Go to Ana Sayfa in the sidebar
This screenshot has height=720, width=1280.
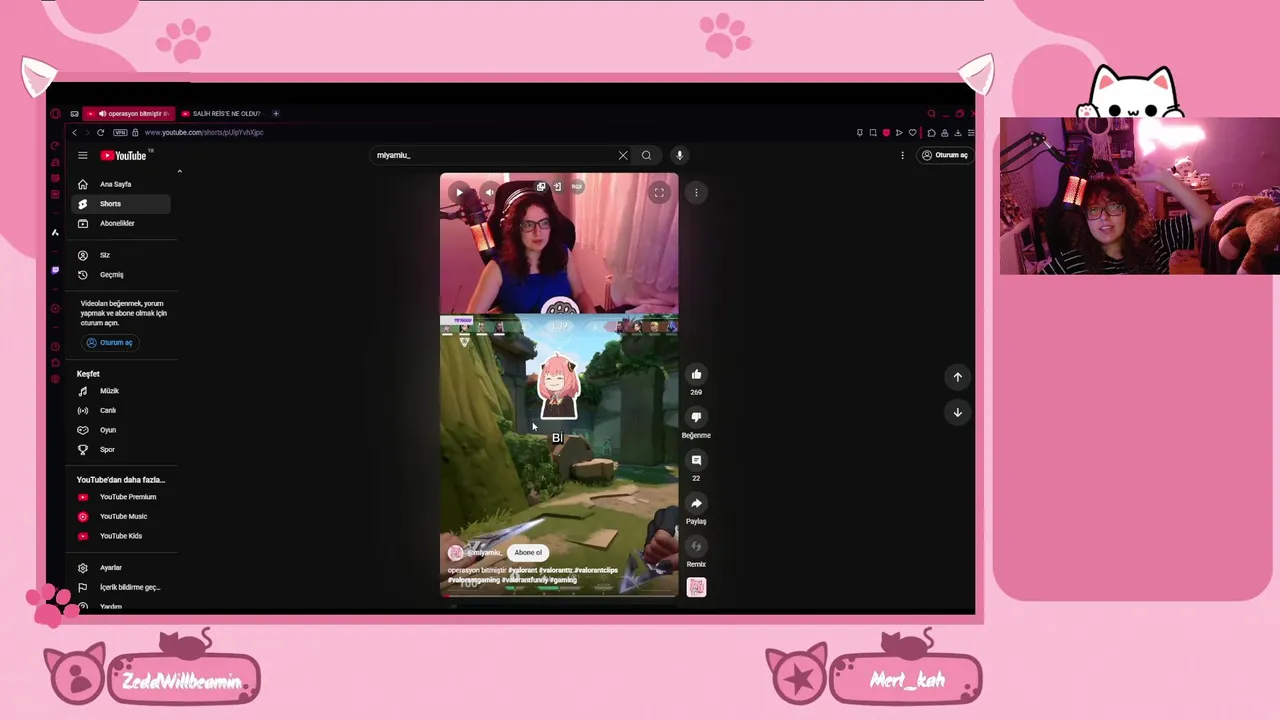point(123,184)
